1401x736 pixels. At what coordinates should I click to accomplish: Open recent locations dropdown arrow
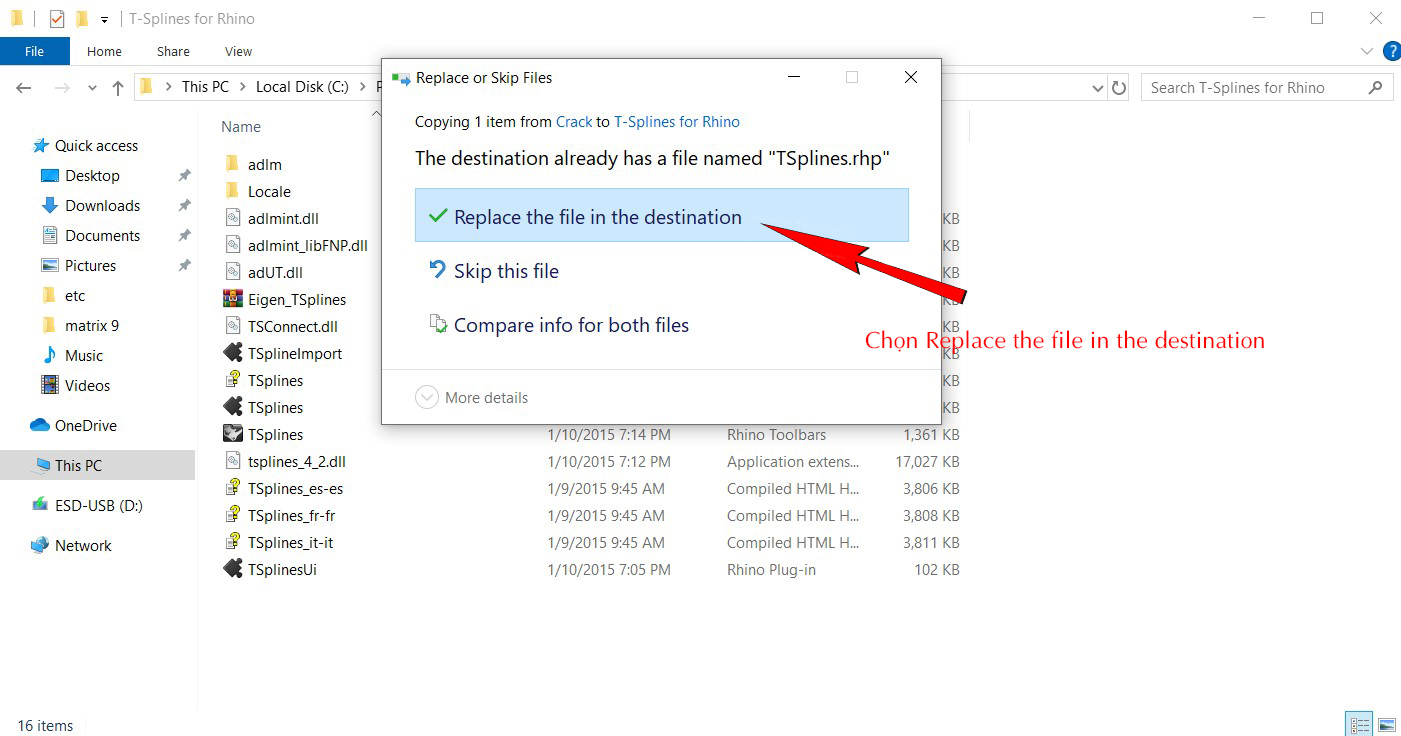click(93, 88)
